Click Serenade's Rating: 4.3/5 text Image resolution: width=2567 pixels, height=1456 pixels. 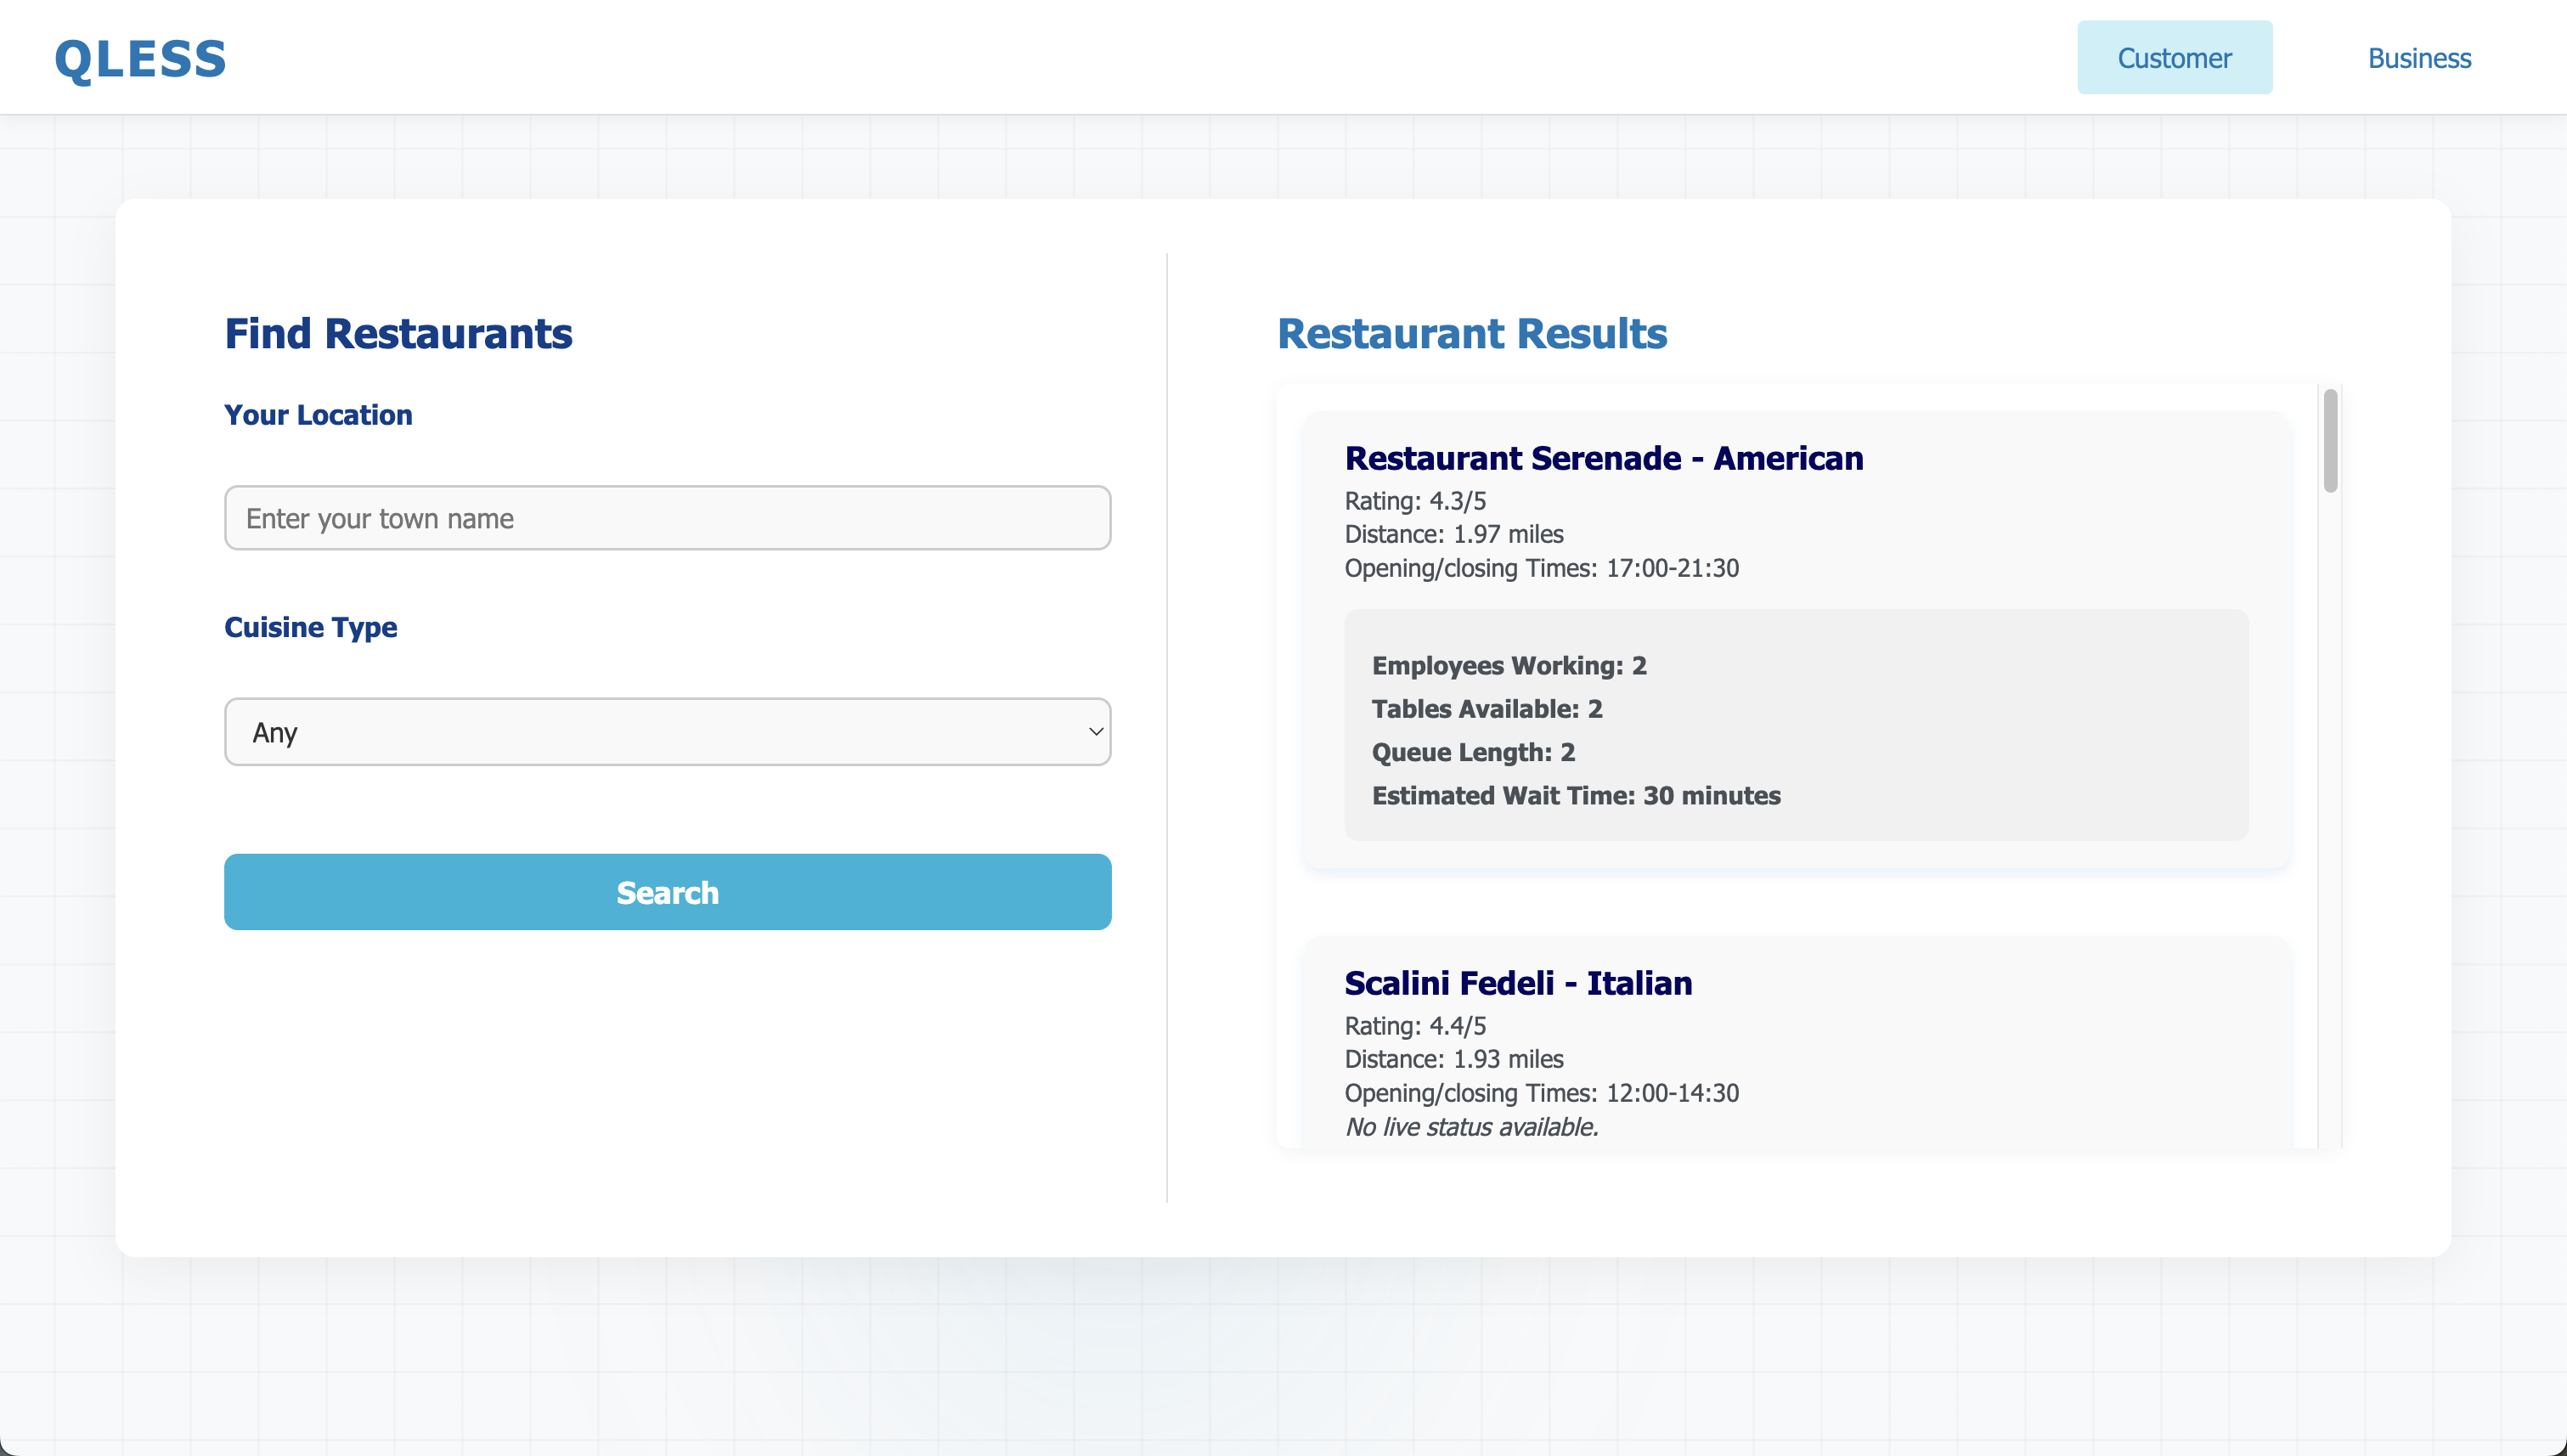(x=1414, y=501)
